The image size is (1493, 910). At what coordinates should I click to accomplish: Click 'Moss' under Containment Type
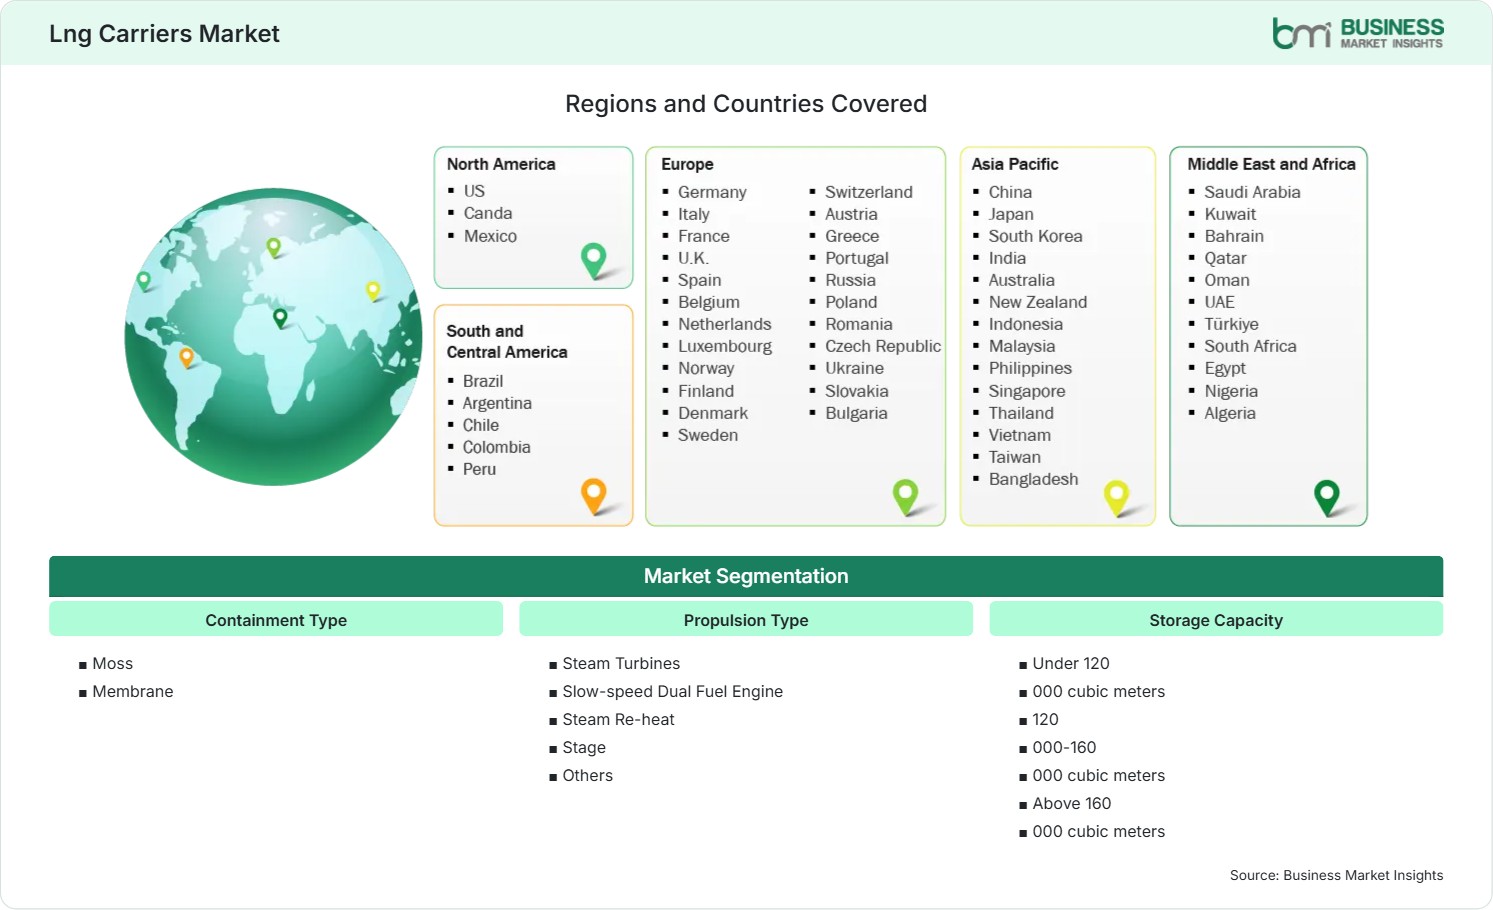(x=113, y=663)
